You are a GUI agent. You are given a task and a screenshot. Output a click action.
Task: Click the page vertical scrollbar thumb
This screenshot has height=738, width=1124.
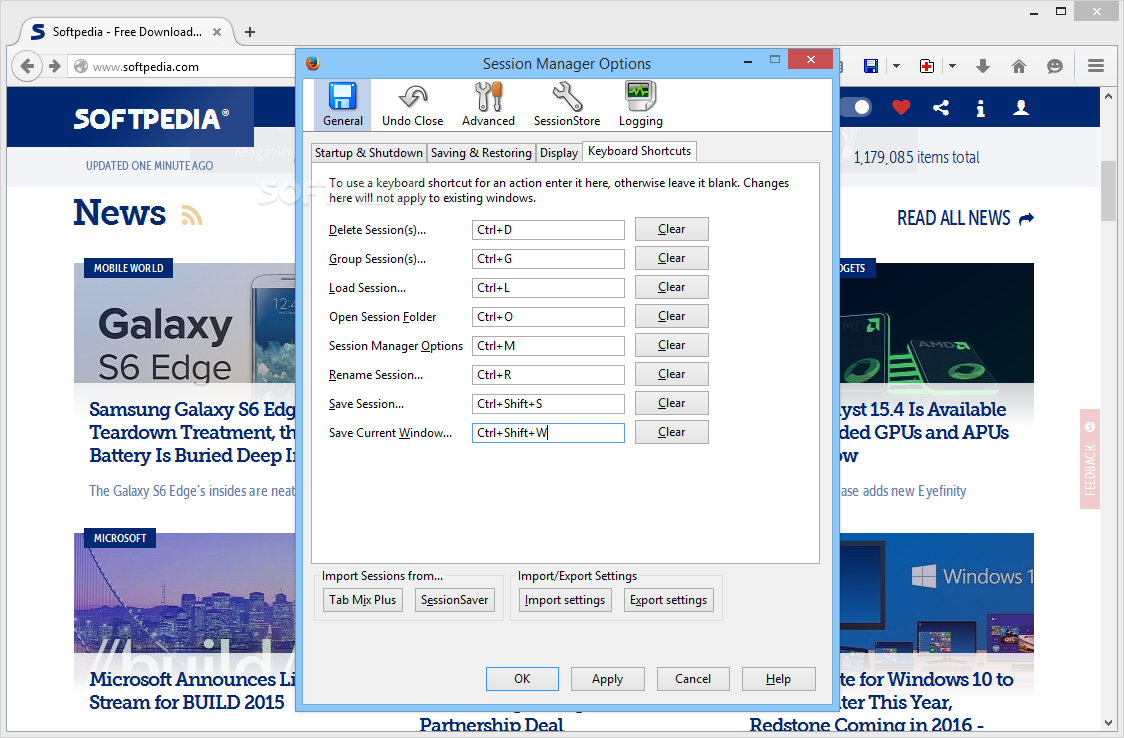[1108, 191]
